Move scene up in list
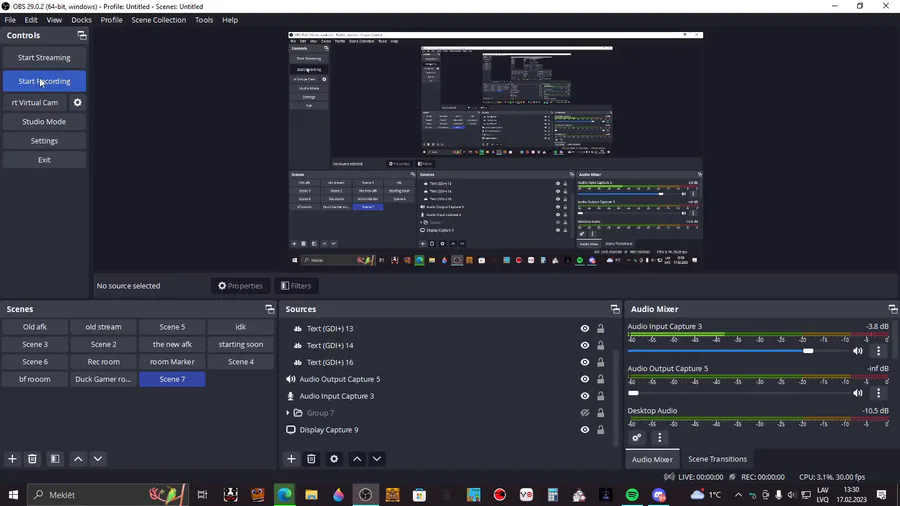The image size is (900, 506). point(78,459)
